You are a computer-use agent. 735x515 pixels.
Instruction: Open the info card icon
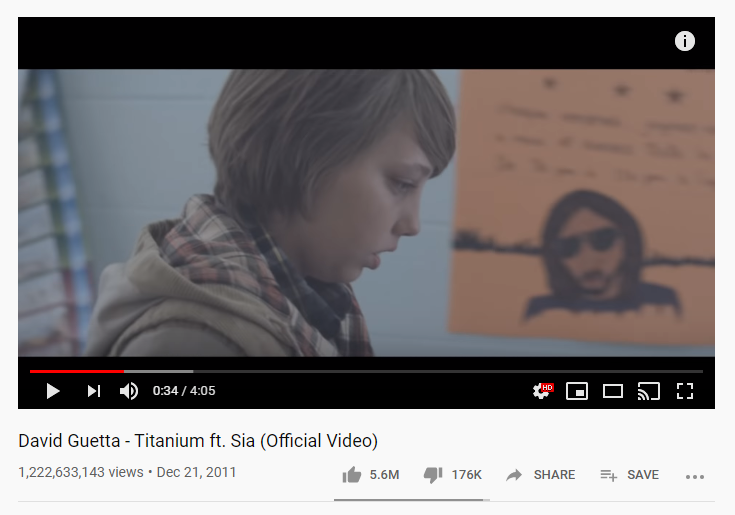coord(685,41)
